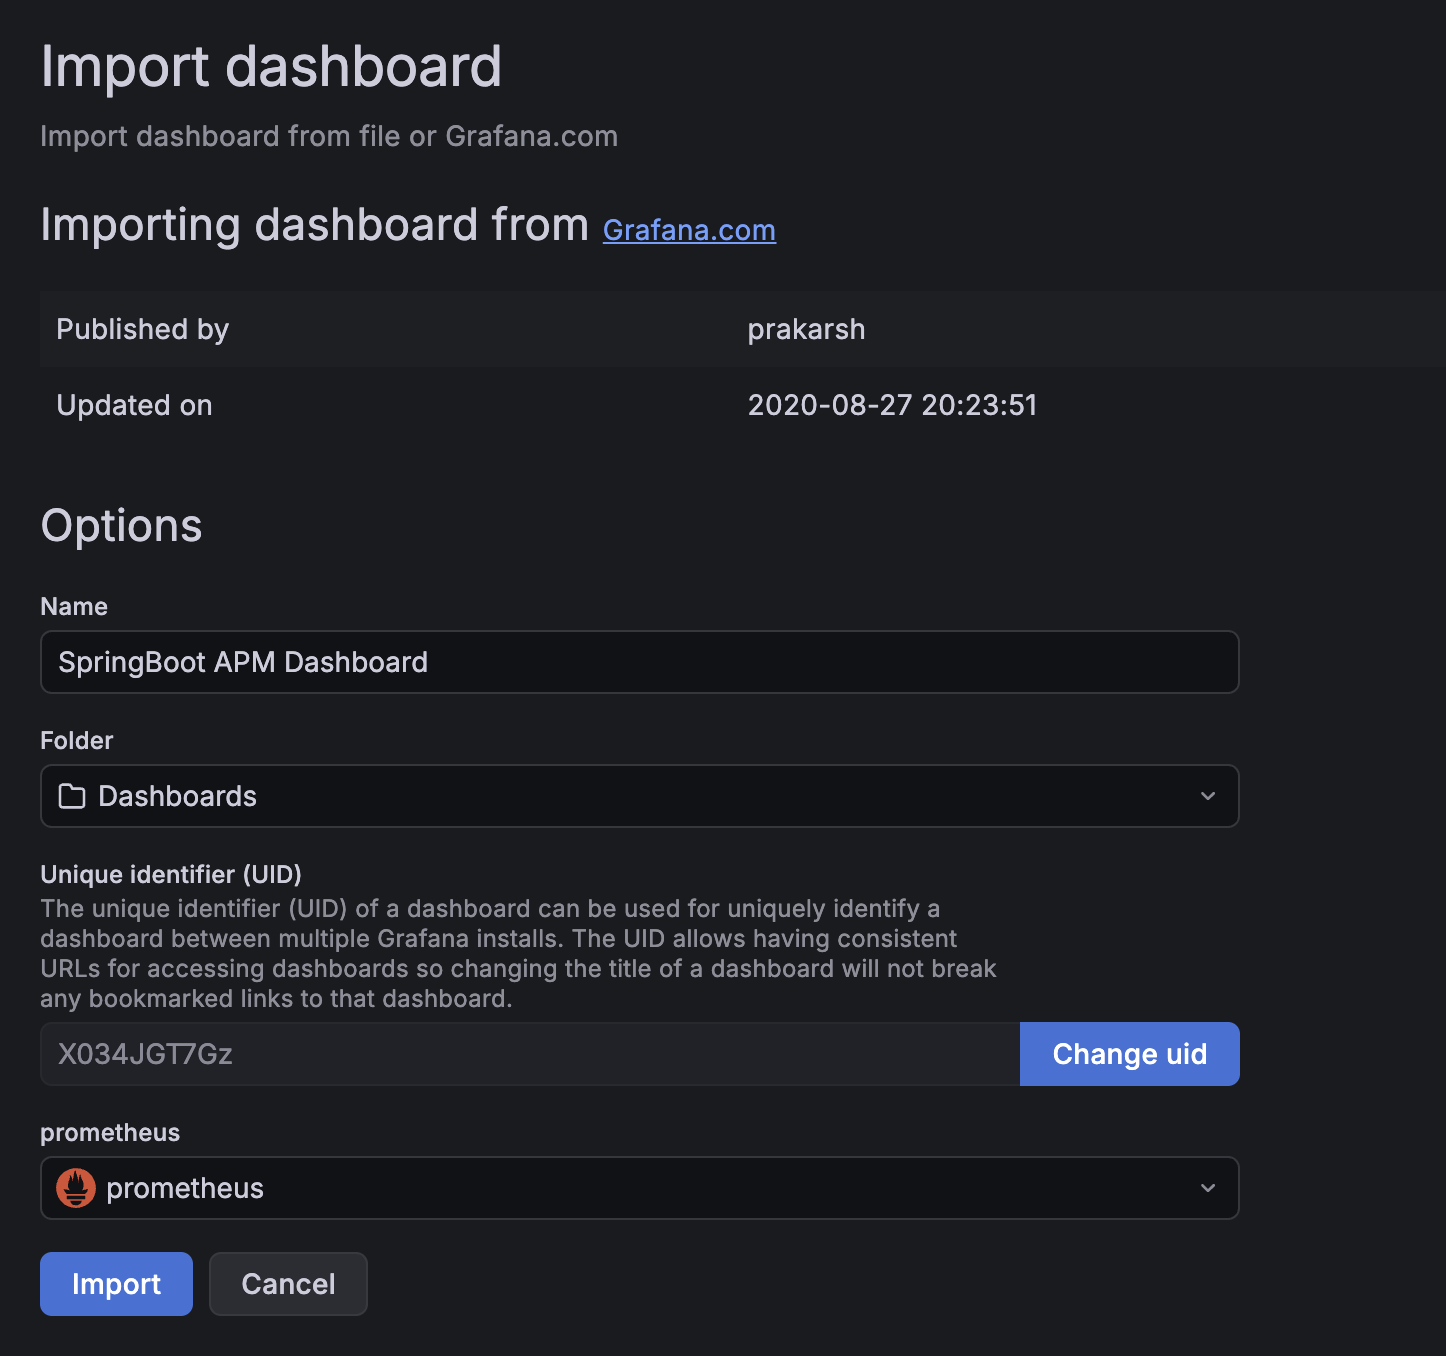Cancel the dashboard import
The height and width of the screenshot is (1356, 1446).
pyautogui.click(x=288, y=1284)
